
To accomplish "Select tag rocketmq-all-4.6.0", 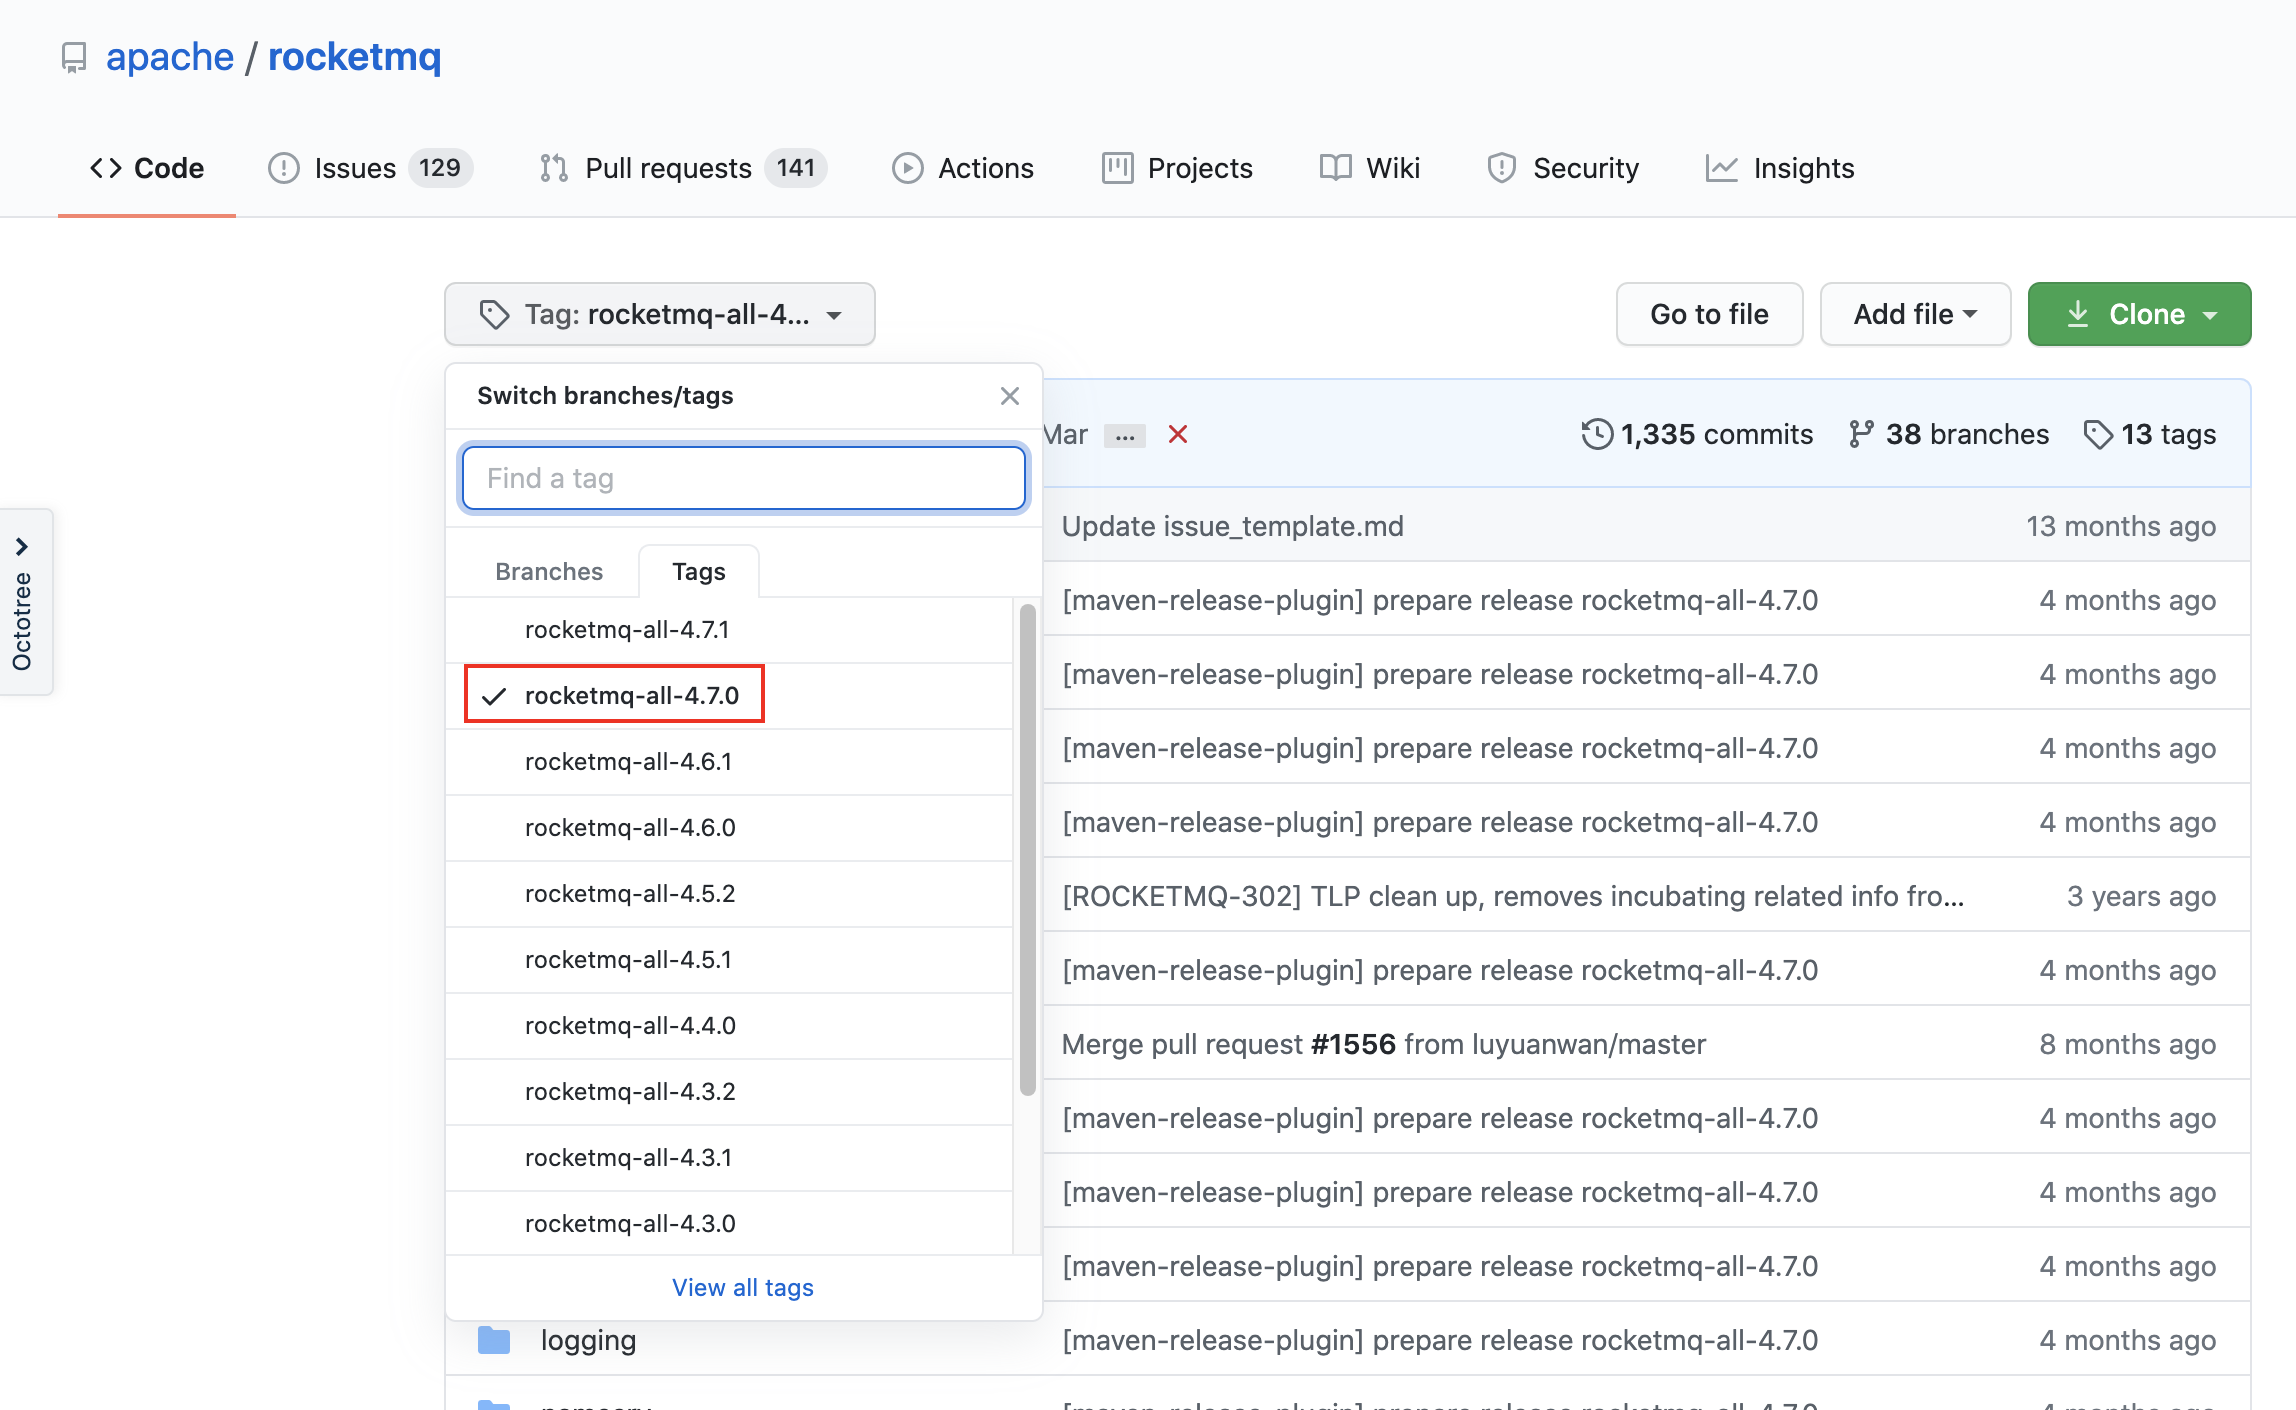I will 729,828.
